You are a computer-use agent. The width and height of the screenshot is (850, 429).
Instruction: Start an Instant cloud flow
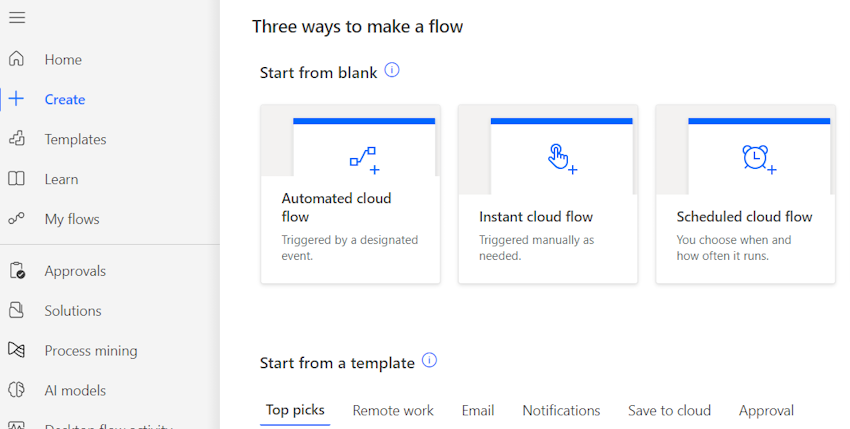(548, 195)
